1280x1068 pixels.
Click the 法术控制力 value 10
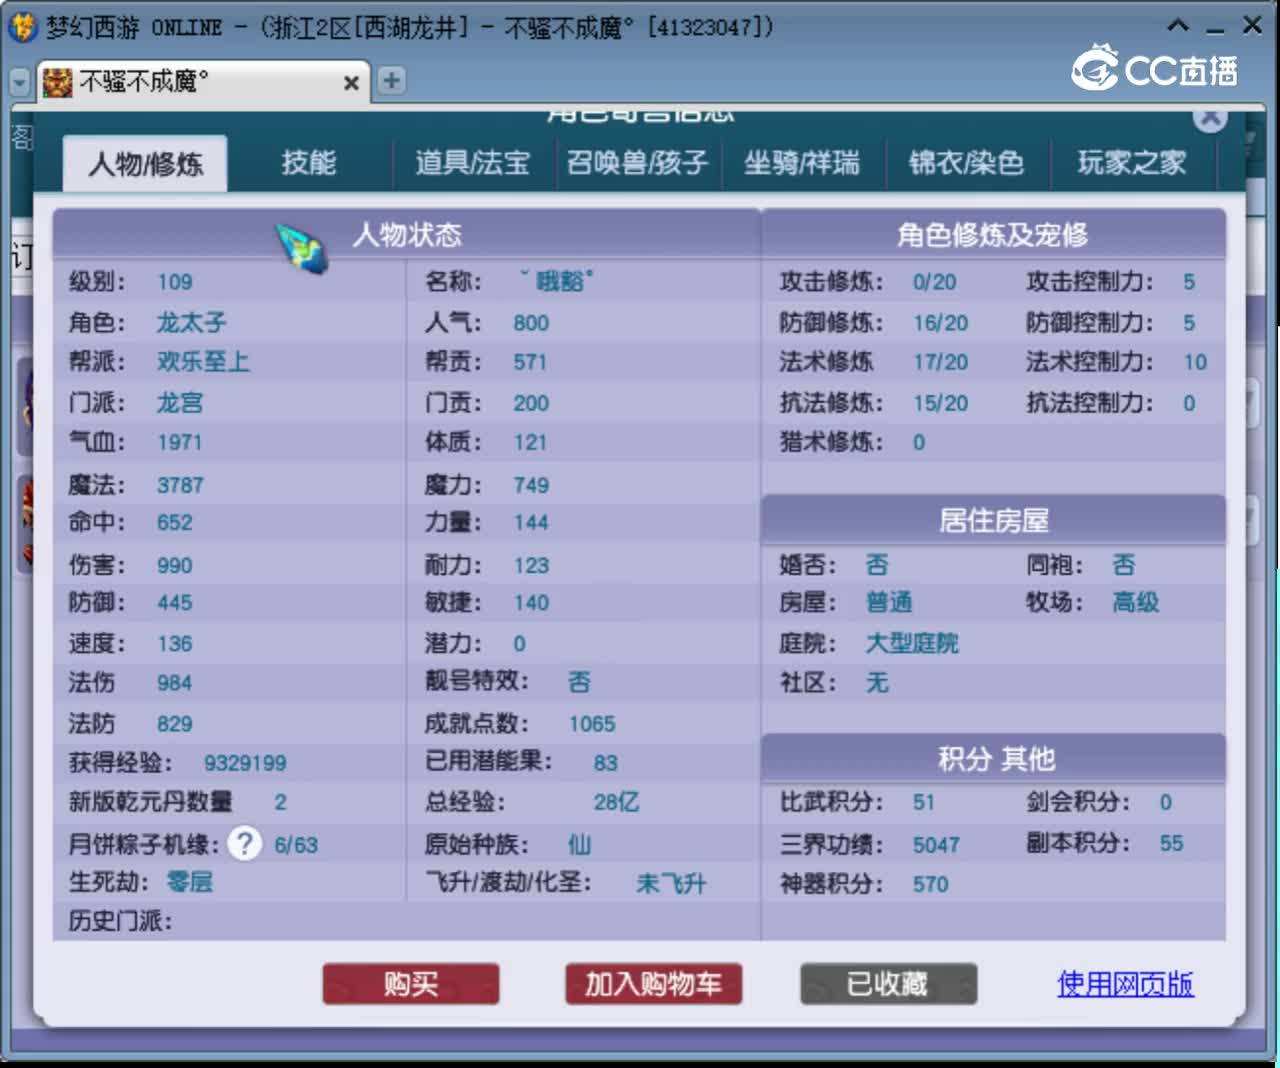1195,362
